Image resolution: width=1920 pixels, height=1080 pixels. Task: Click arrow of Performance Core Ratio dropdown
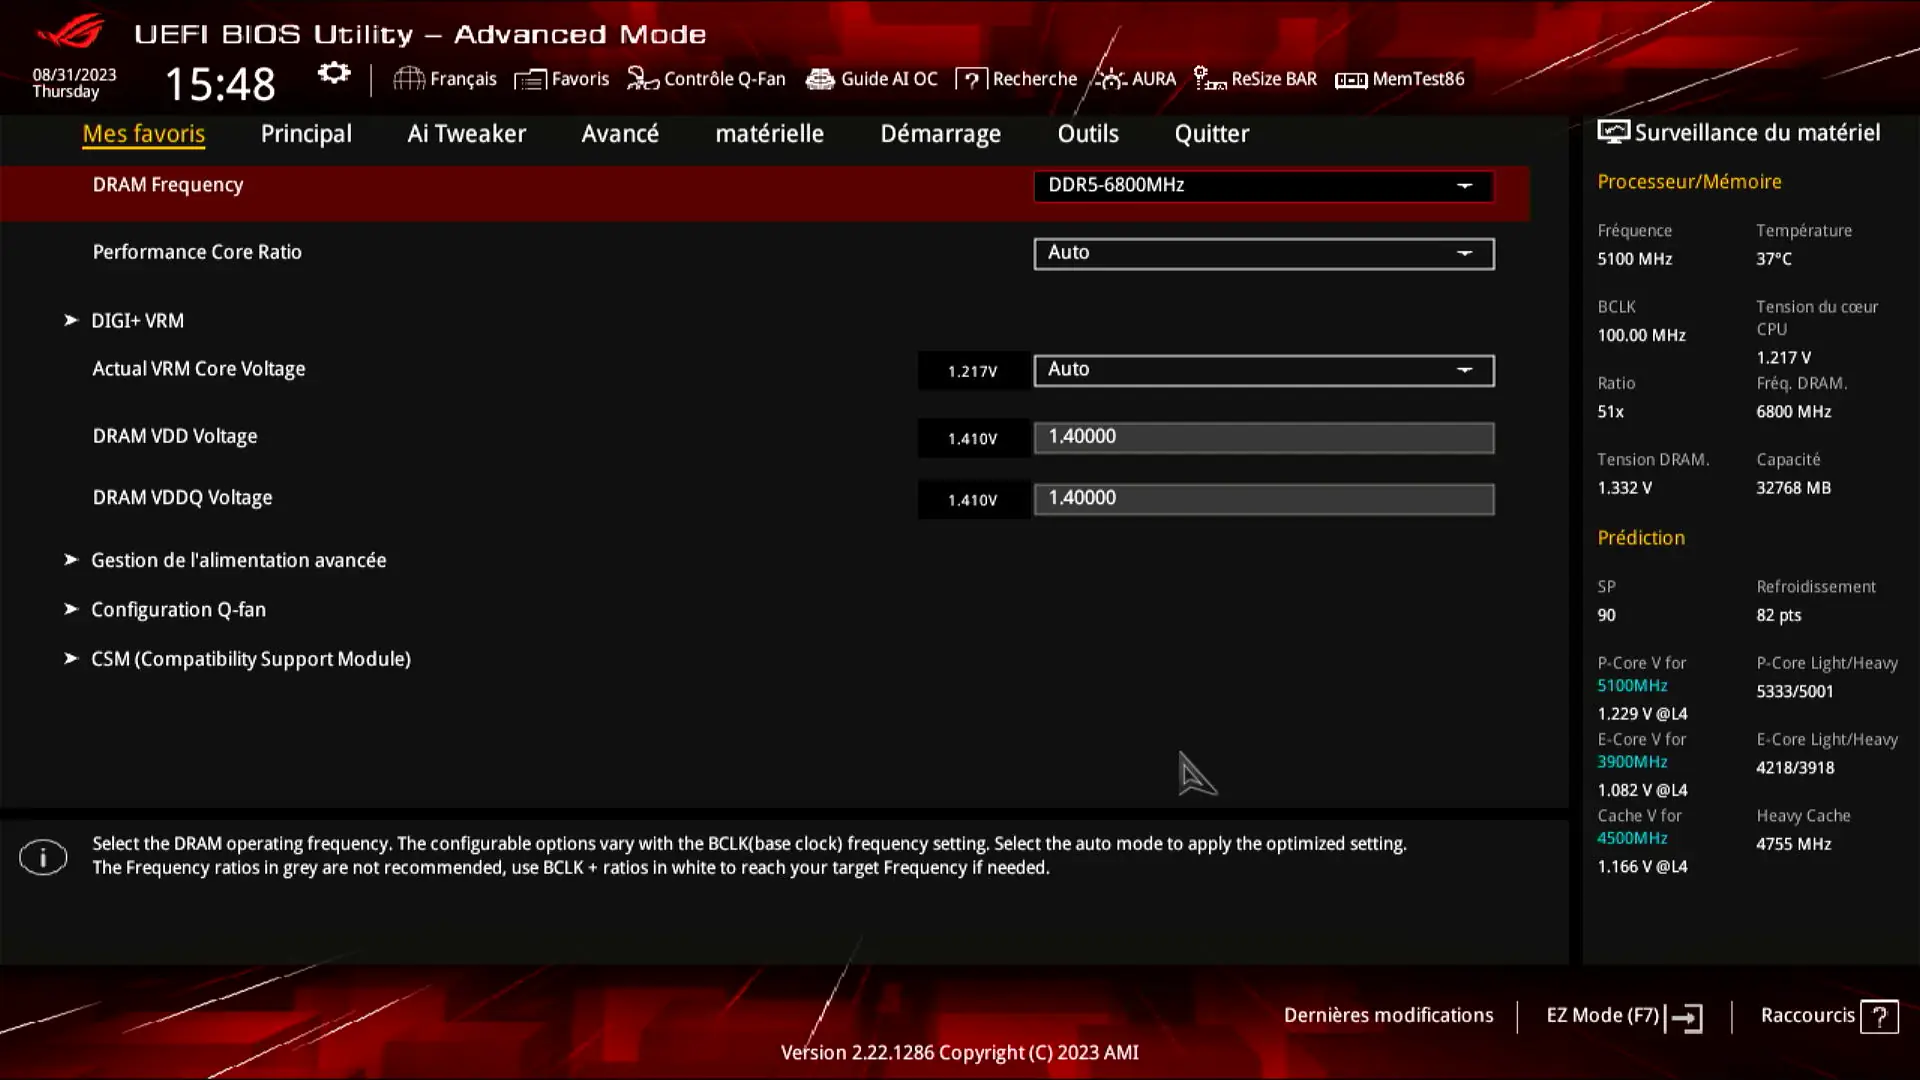(x=1464, y=254)
